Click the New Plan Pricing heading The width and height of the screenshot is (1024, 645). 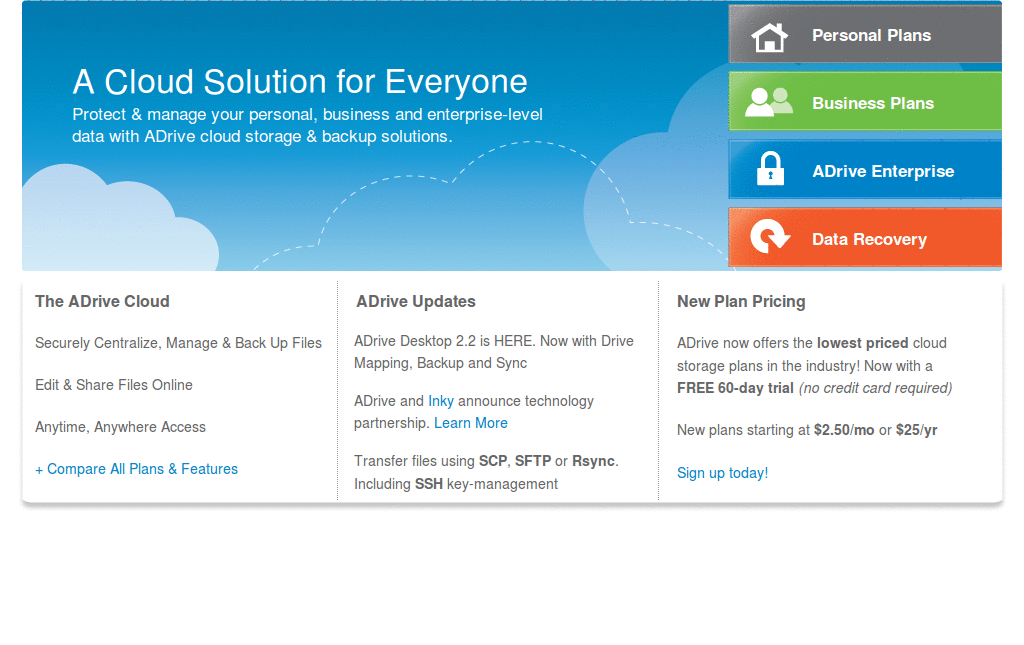coord(741,302)
